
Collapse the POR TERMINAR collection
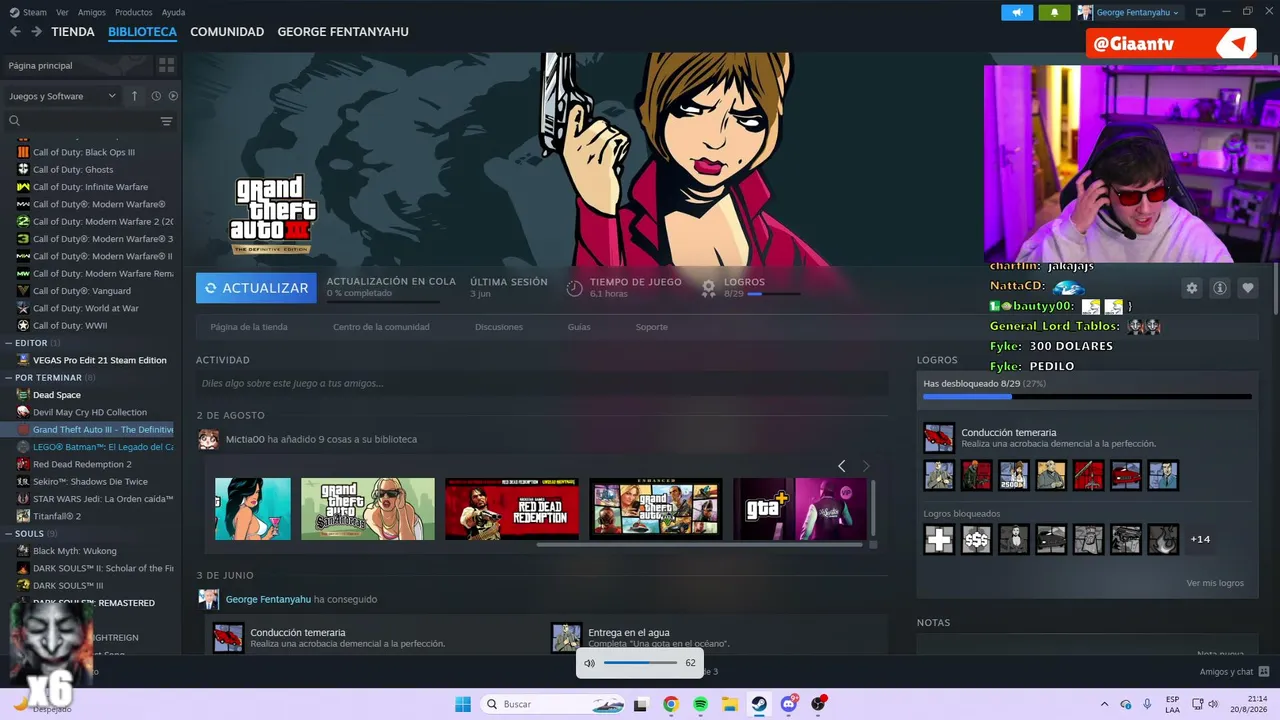point(9,378)
